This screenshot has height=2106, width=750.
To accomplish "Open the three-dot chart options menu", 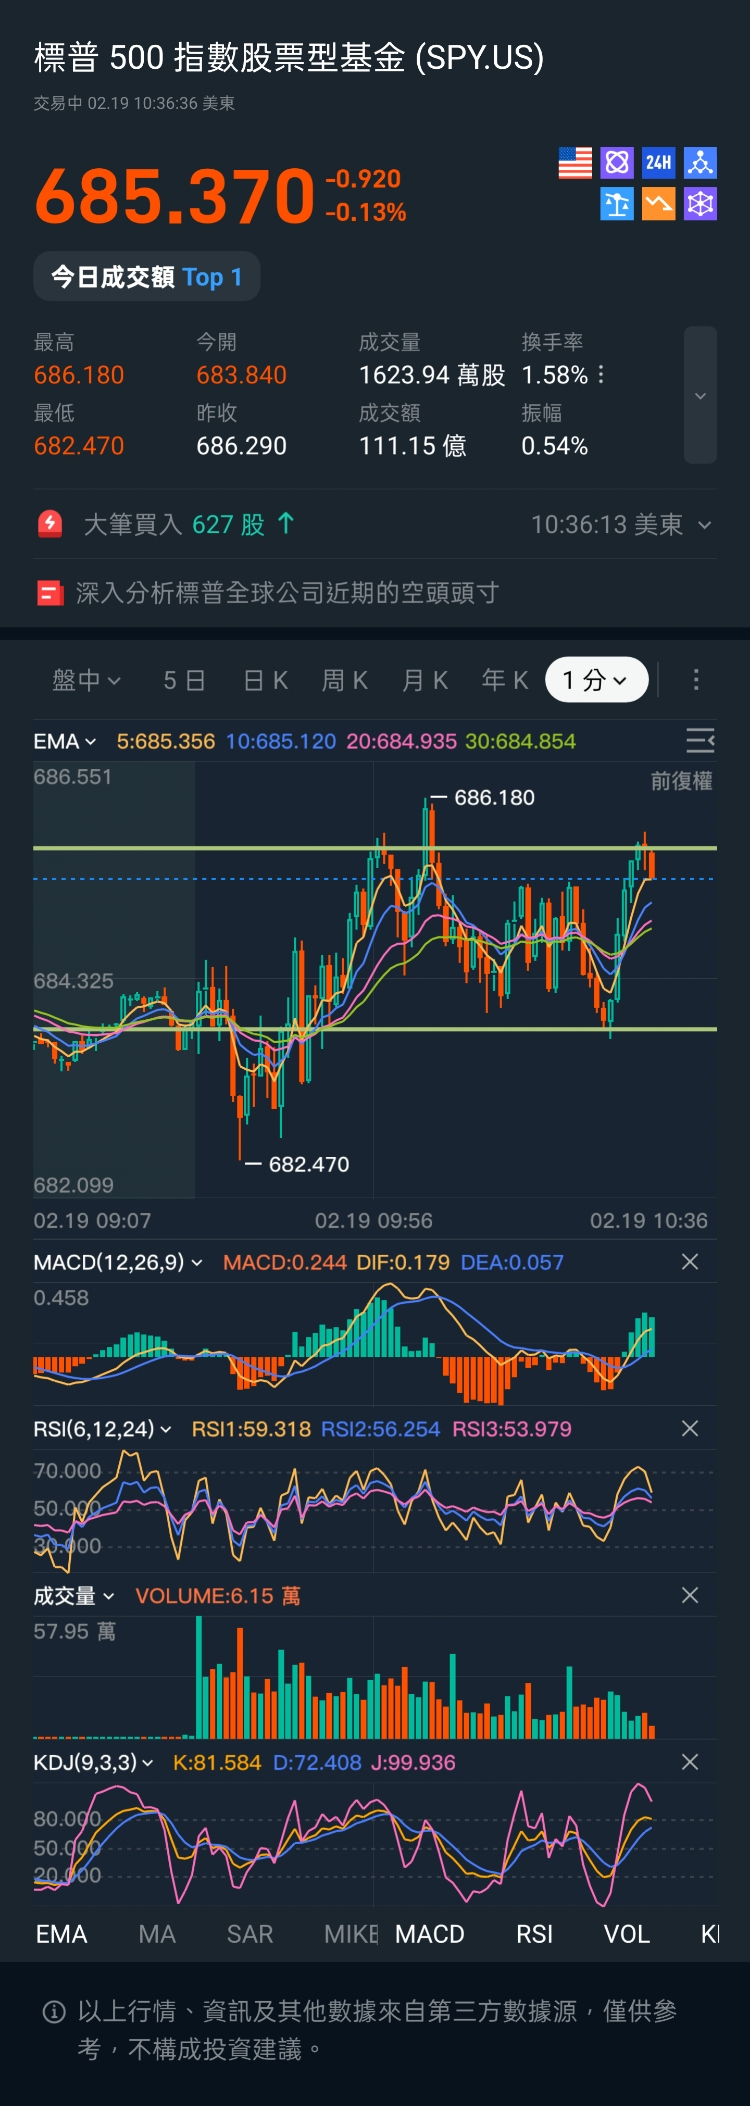I will click(696, 680).
